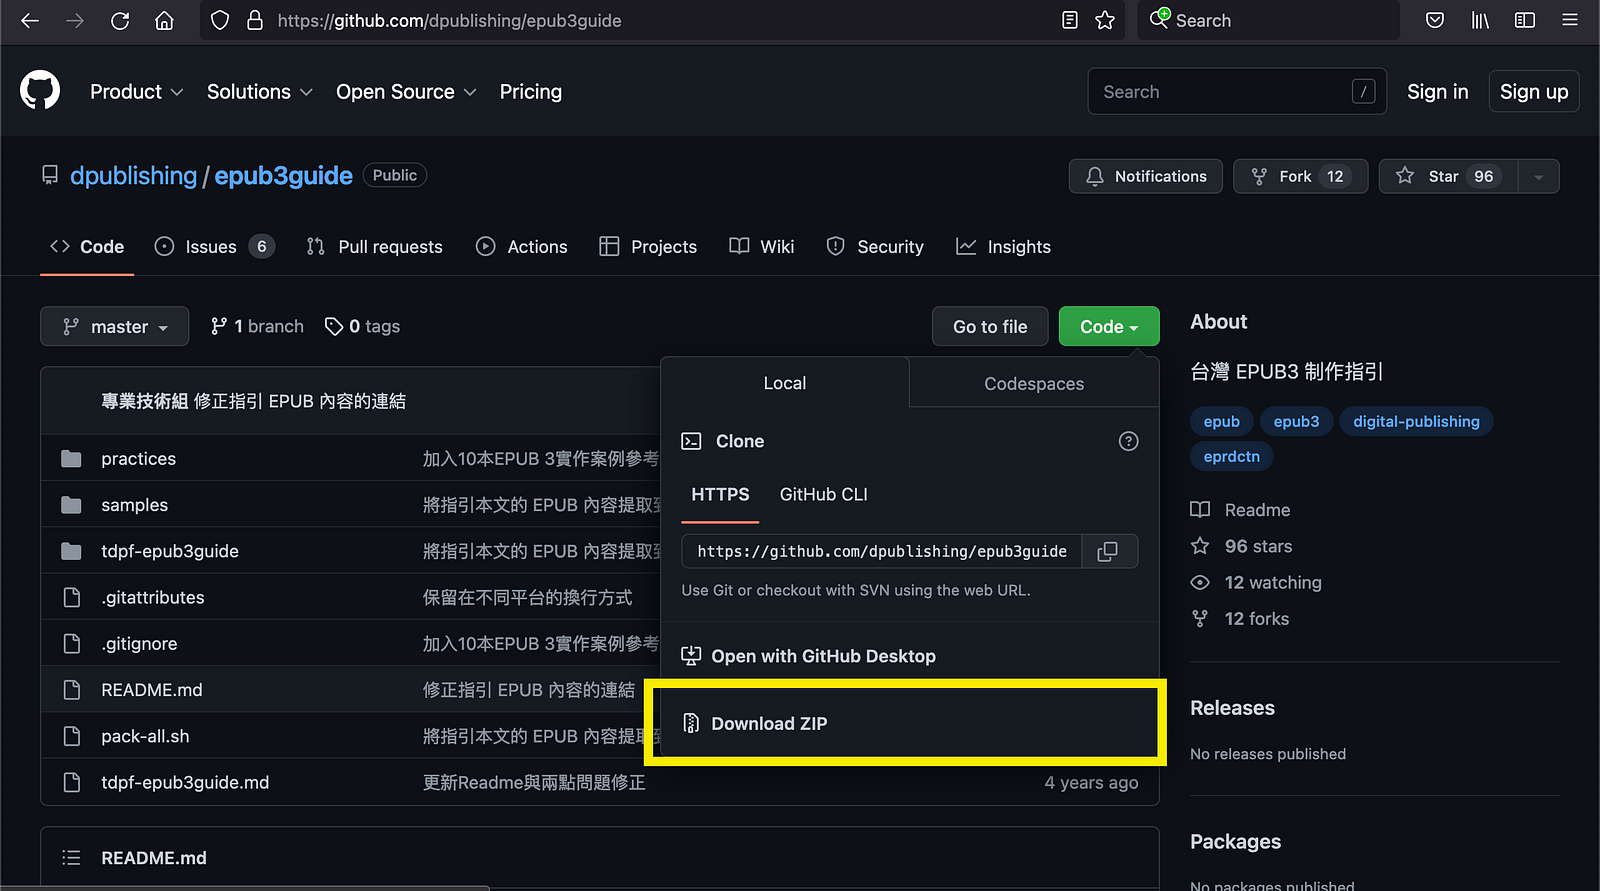This screenshot has height=891, width=1600.
Task: Bookmark this page with star icon
Action: pos(1105,20)
